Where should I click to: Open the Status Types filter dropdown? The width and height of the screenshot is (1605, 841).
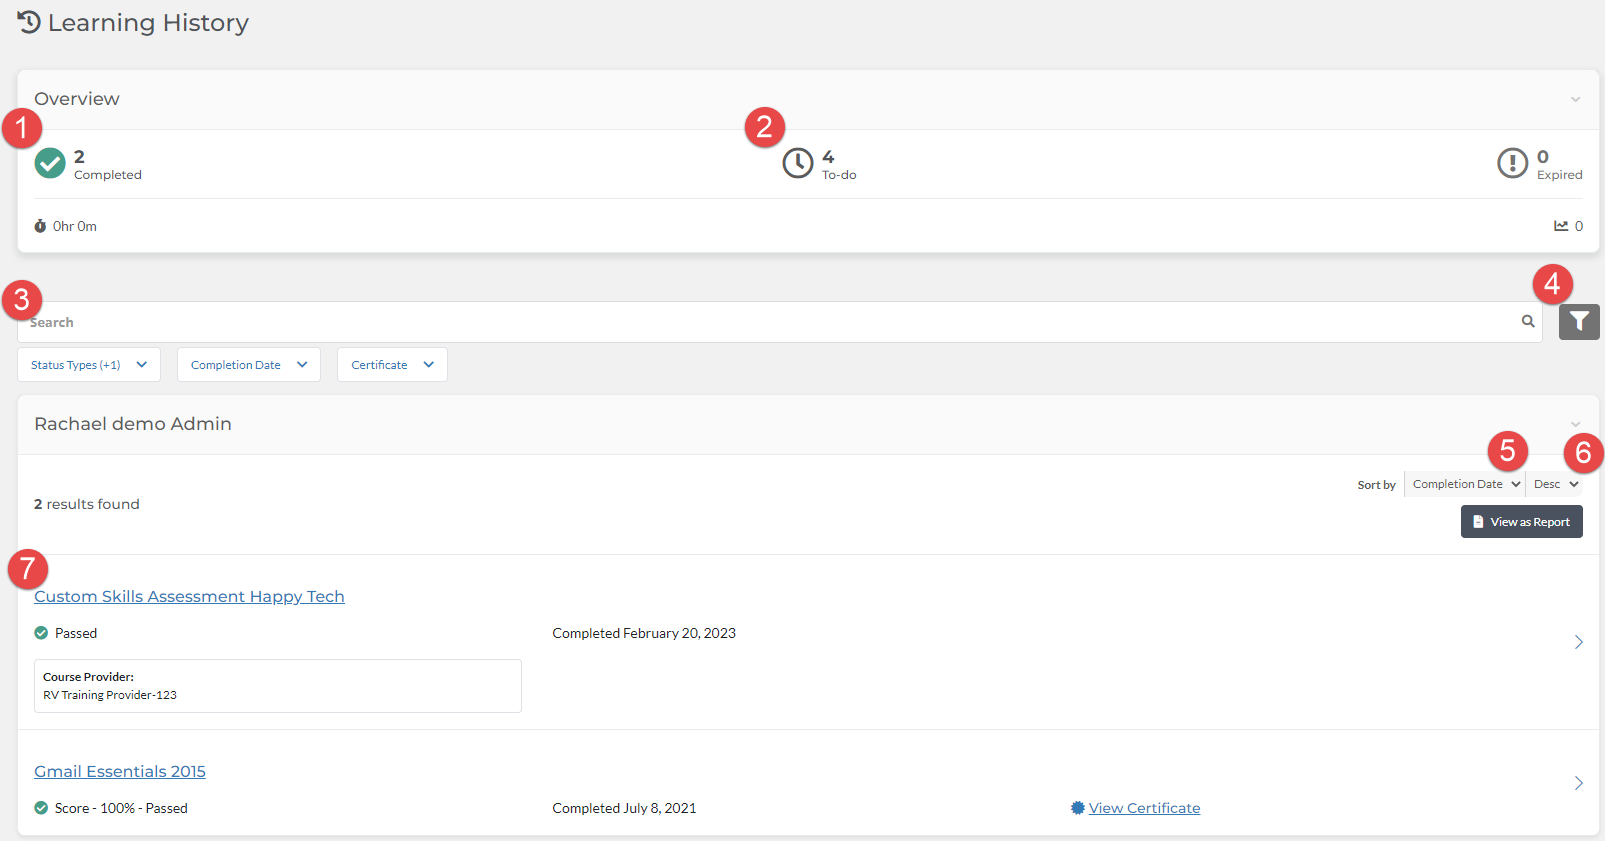[x=88, y=365]
